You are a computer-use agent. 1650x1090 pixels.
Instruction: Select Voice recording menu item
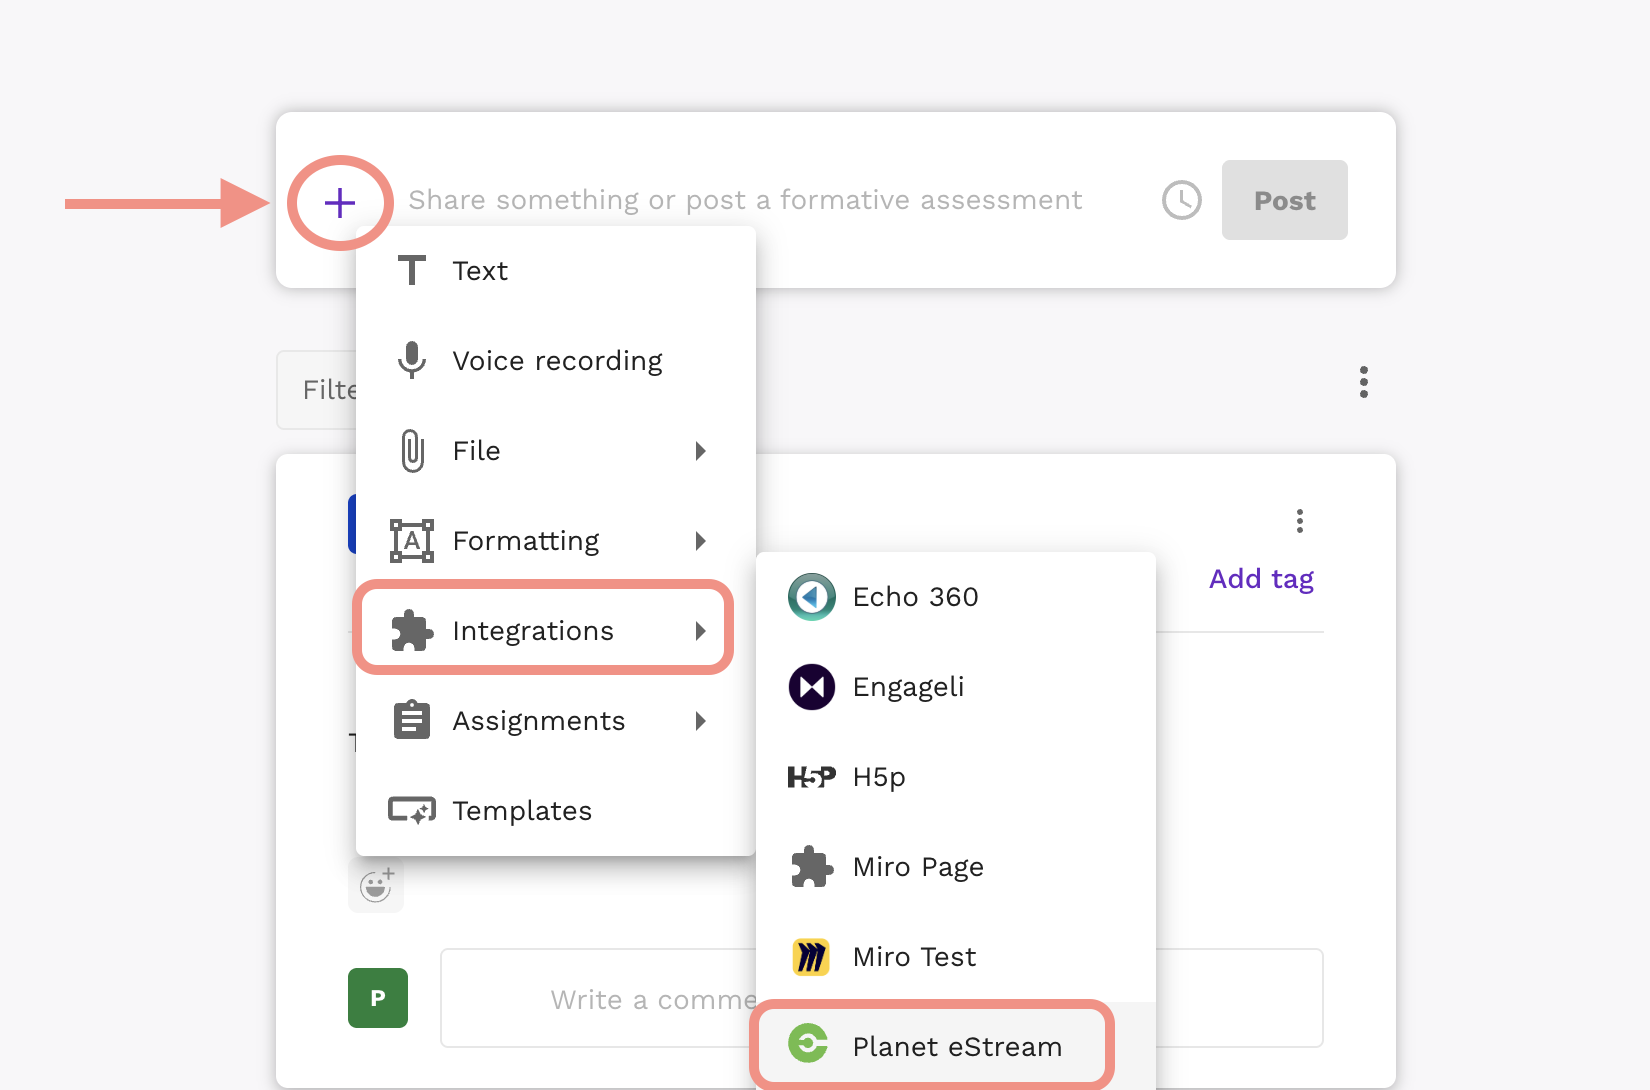point(556,361)
